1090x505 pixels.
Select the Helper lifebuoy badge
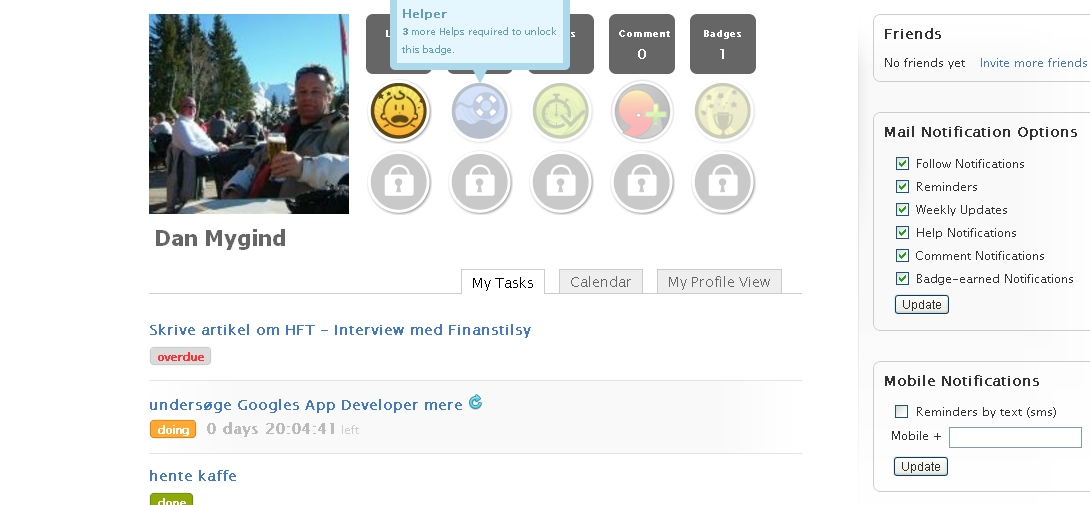coord(480,111)
